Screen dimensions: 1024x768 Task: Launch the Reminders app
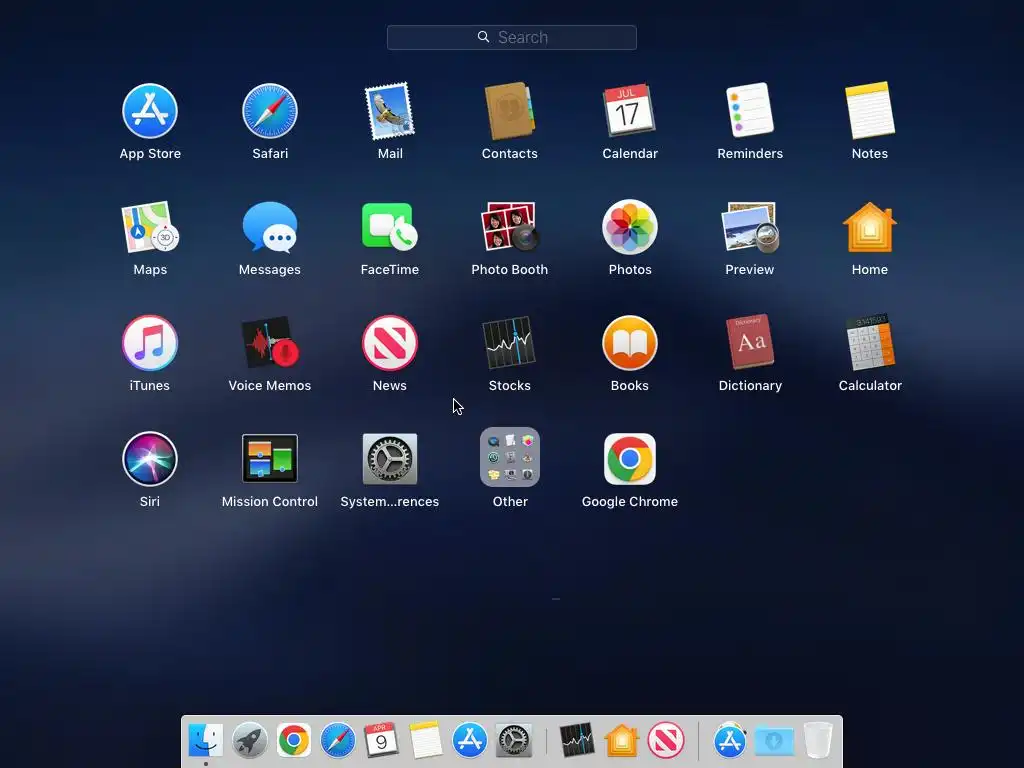click(x=750, y=110)
